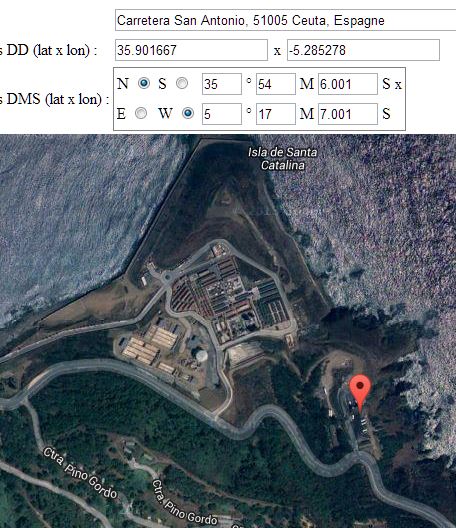
Task: Click the longitude minutes field showing 17
Action: [276, 114]
